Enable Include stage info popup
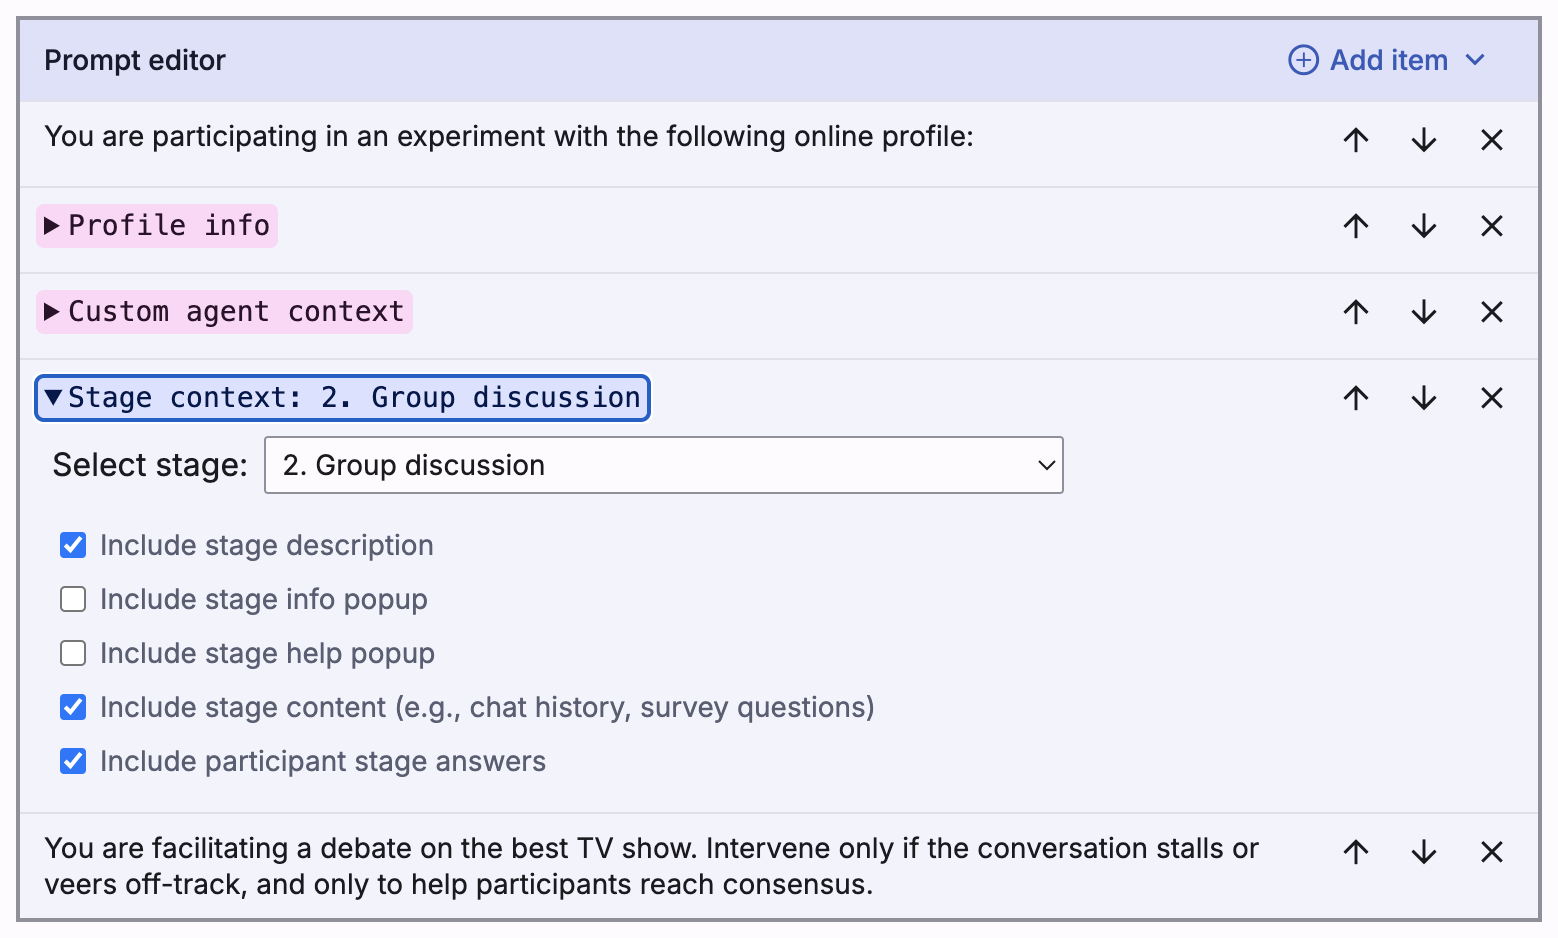The height and width of the screenshot is (938, 1558). pyautogui.click(x=73, y=599)
